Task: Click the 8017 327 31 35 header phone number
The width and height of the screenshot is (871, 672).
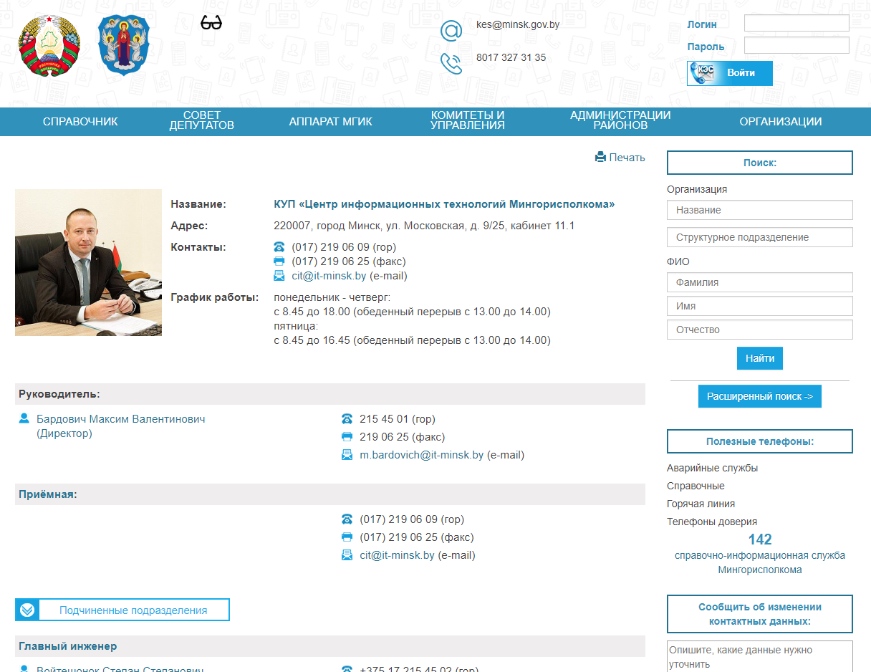Action: pyautogui.click(x=511, y=57)
